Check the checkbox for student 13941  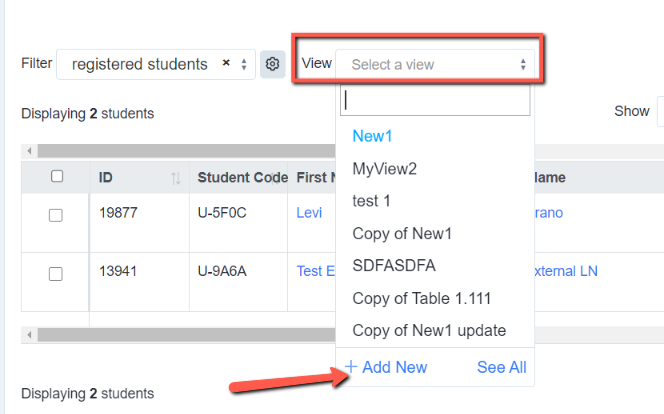pos(55,274)
